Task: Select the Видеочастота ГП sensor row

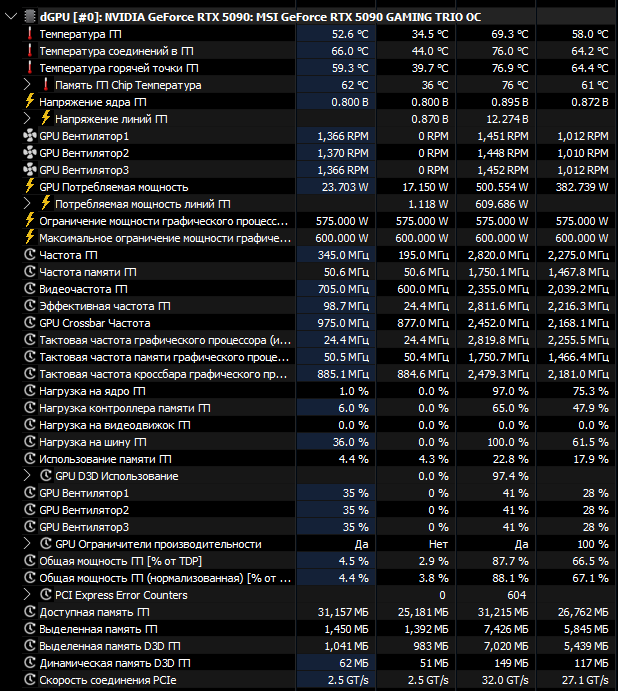Action: pos(318,289)
